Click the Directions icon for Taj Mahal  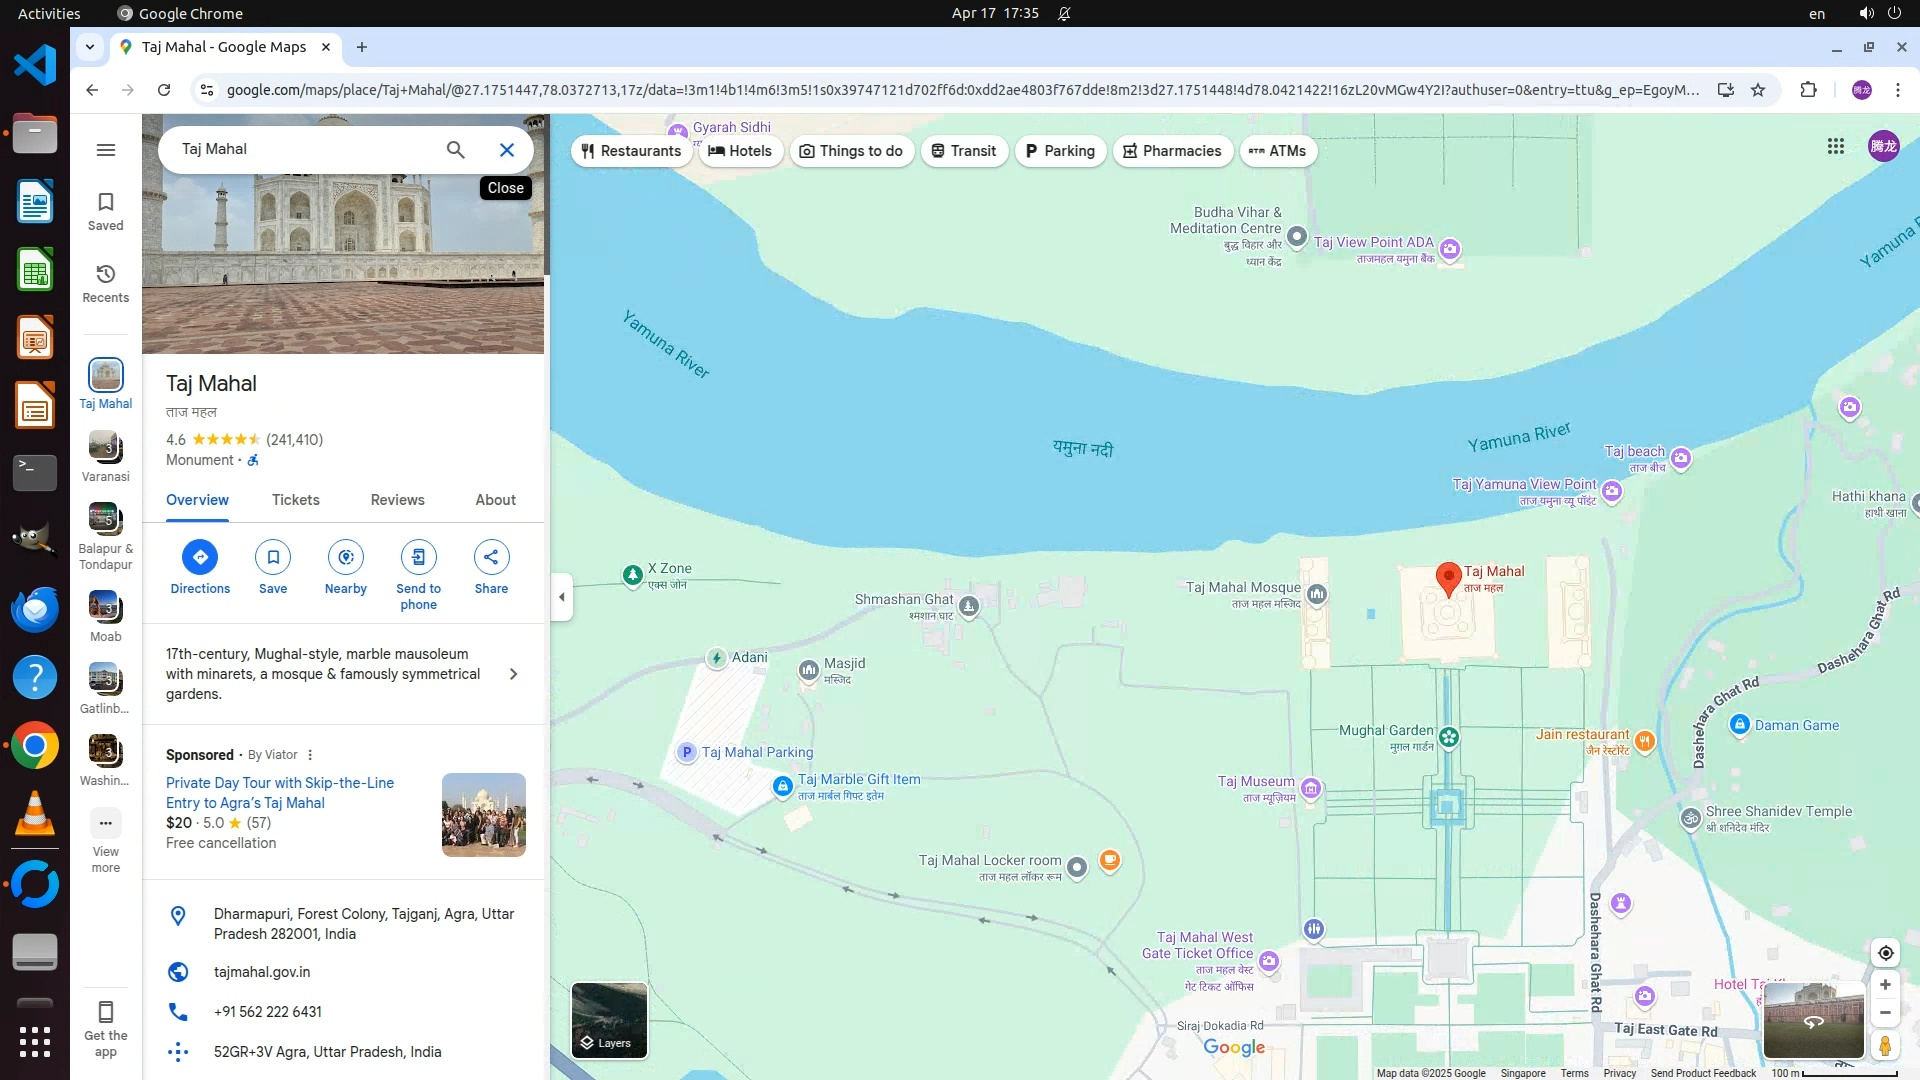[200, 557]
